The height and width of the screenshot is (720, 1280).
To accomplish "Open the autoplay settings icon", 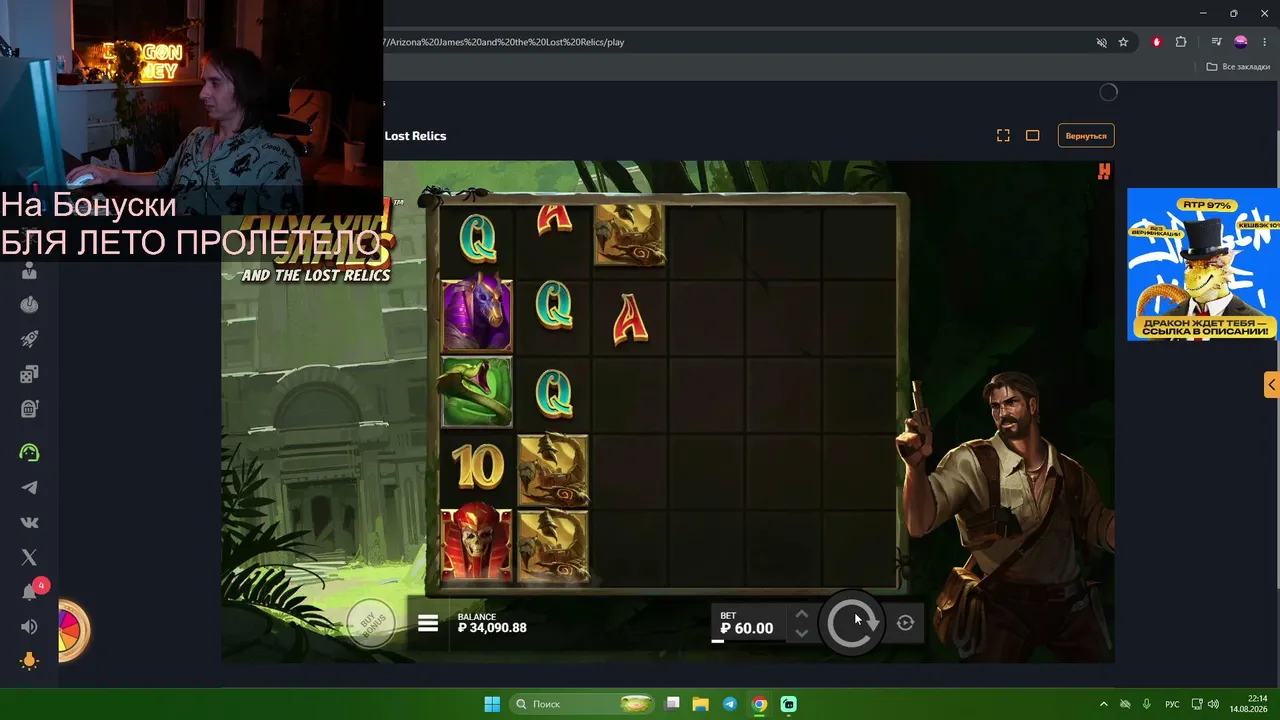I will (905, 623).
